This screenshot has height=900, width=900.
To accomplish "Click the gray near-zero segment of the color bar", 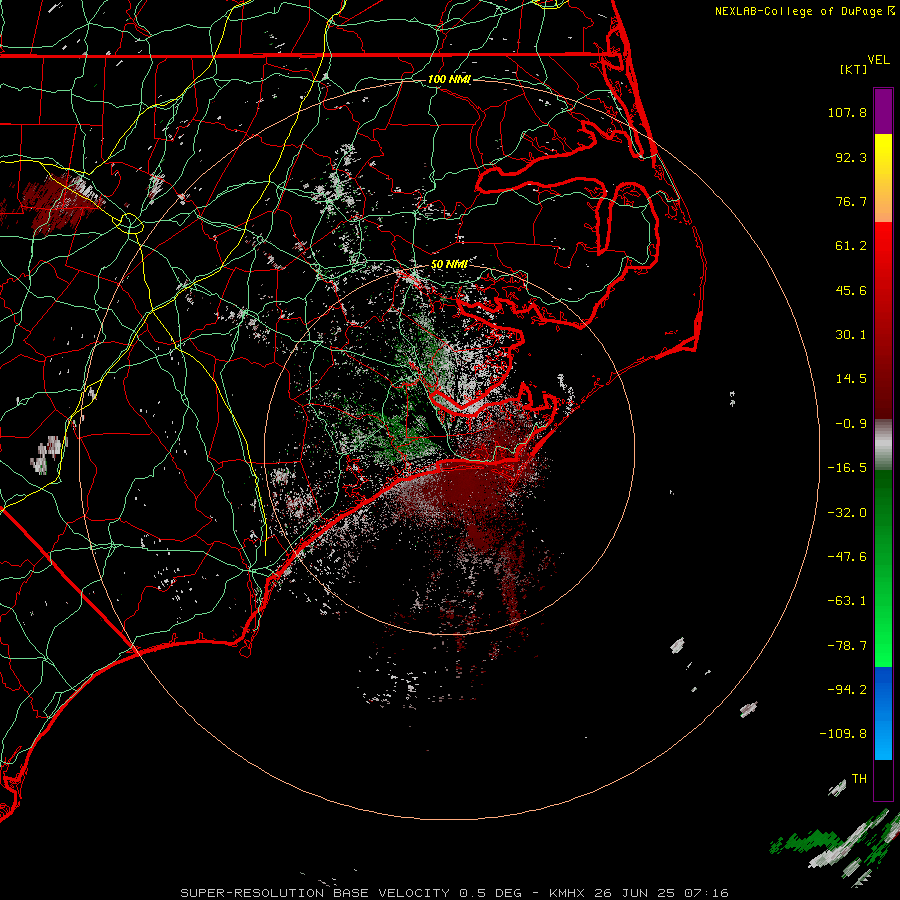I will [x=883, y=445].
